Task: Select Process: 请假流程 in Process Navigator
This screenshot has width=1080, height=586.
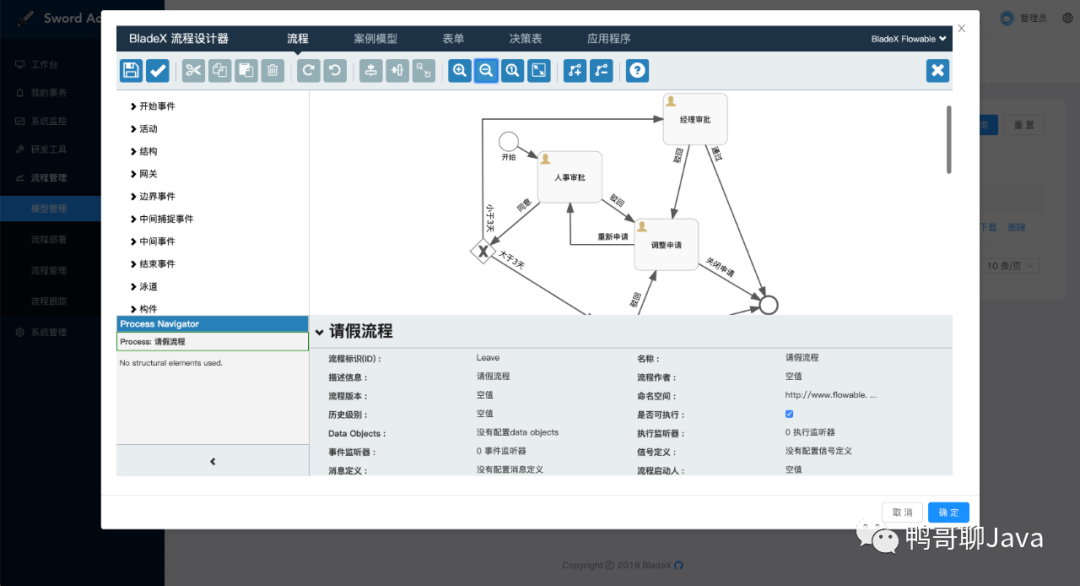Action: pos(212,342)
